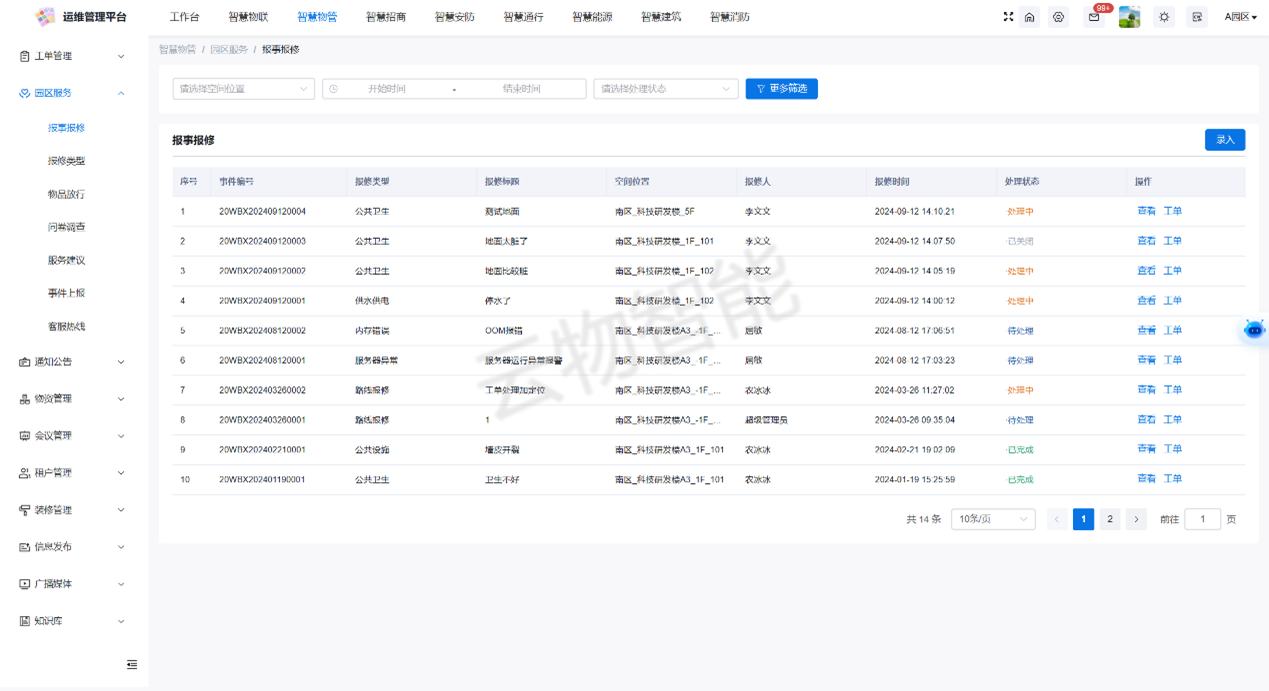This screenshot has width=1269, height=691.
Task: Click the 园区服务 breadcrumb
Action: (x=229, y=49)
